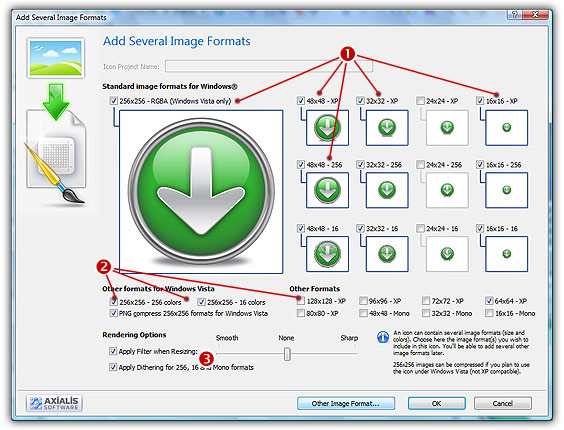564x430 pixels.
Task: Toggle PNG compress 256x256 formats checkbox
Action: (113, 313)
